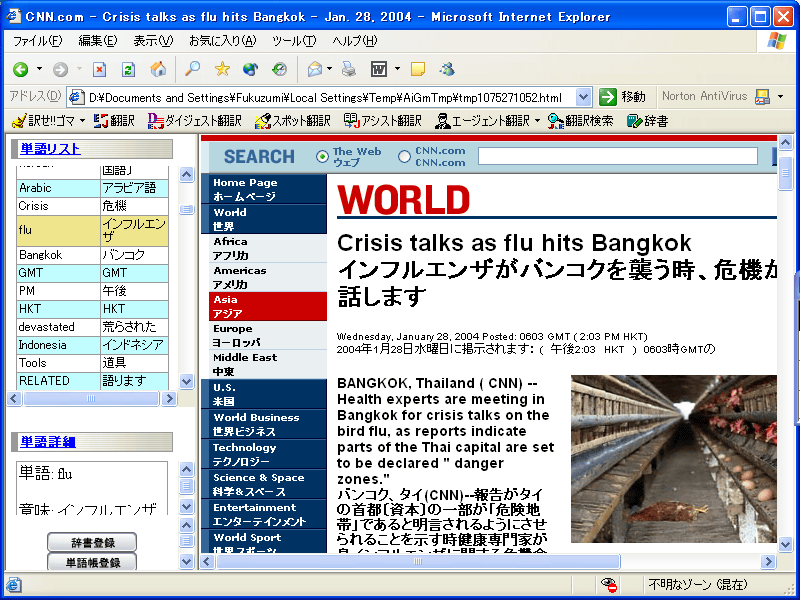Screen dimensions: 800x600
Task: Open the Search magnifier toolbar icon
Action: coord(192,69)
